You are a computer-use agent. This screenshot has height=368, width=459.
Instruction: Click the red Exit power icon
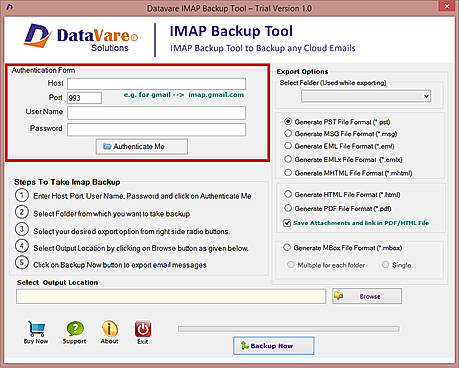(143, 329)
